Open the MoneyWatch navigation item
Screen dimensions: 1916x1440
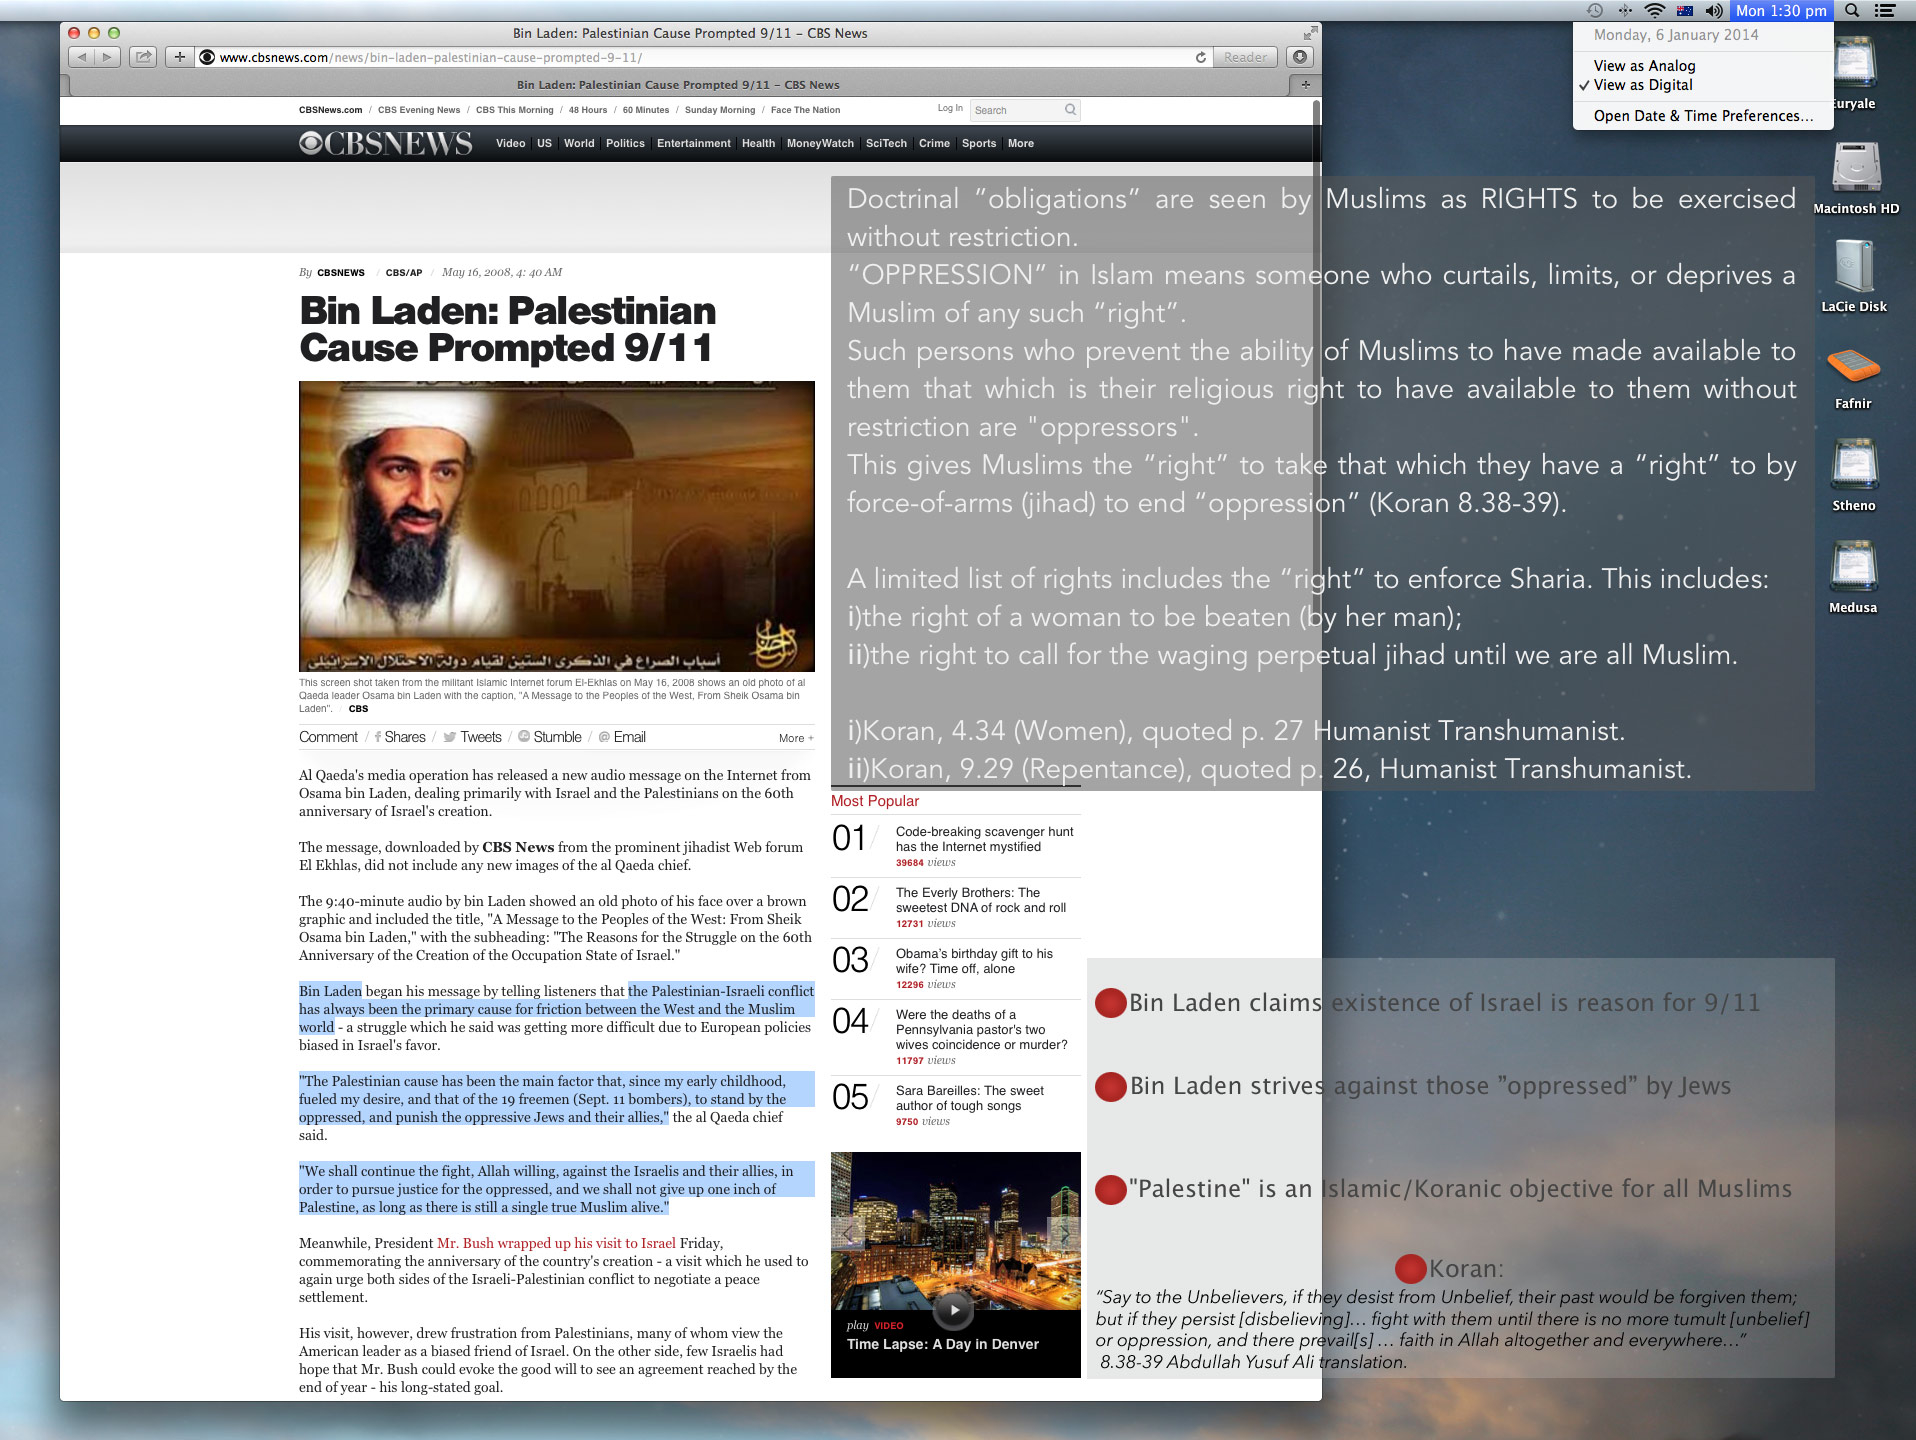(820, 144)
